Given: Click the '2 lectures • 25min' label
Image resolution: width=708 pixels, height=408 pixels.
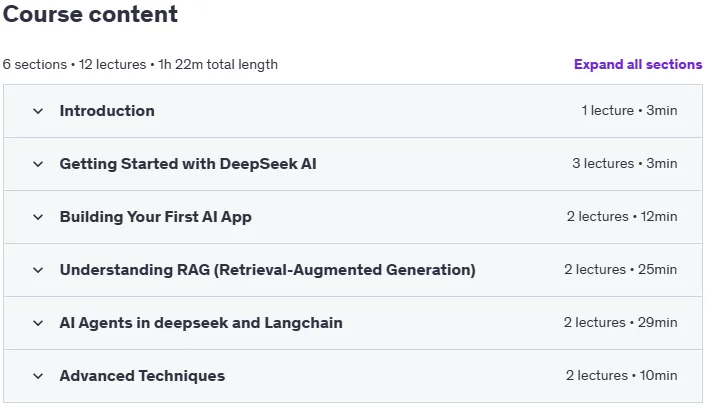Looking at the screenshot, I should click(621, 269).
